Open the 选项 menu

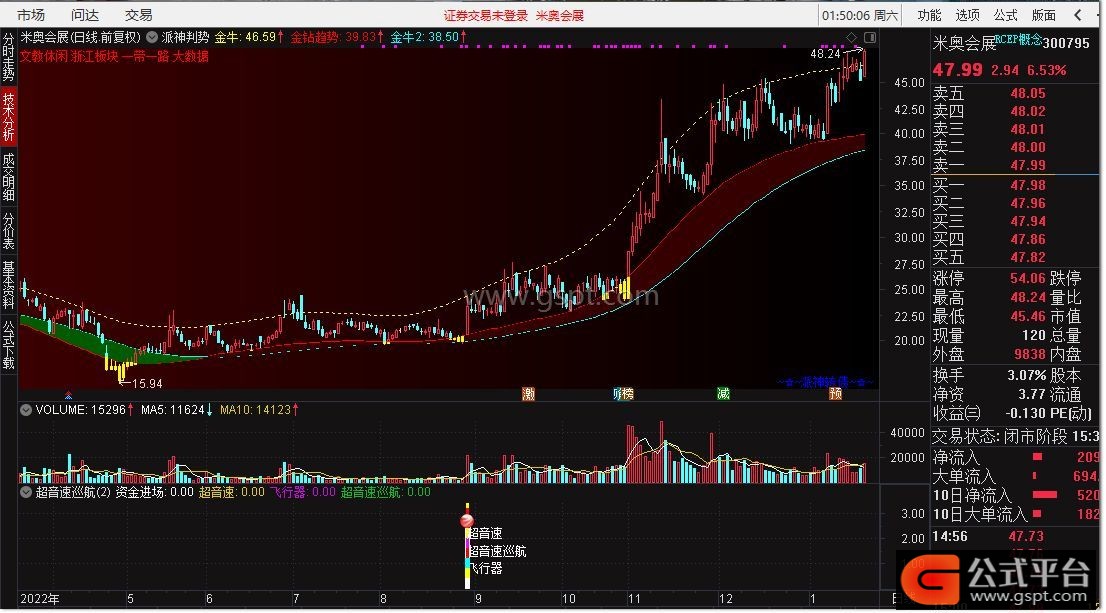(967, 15)
